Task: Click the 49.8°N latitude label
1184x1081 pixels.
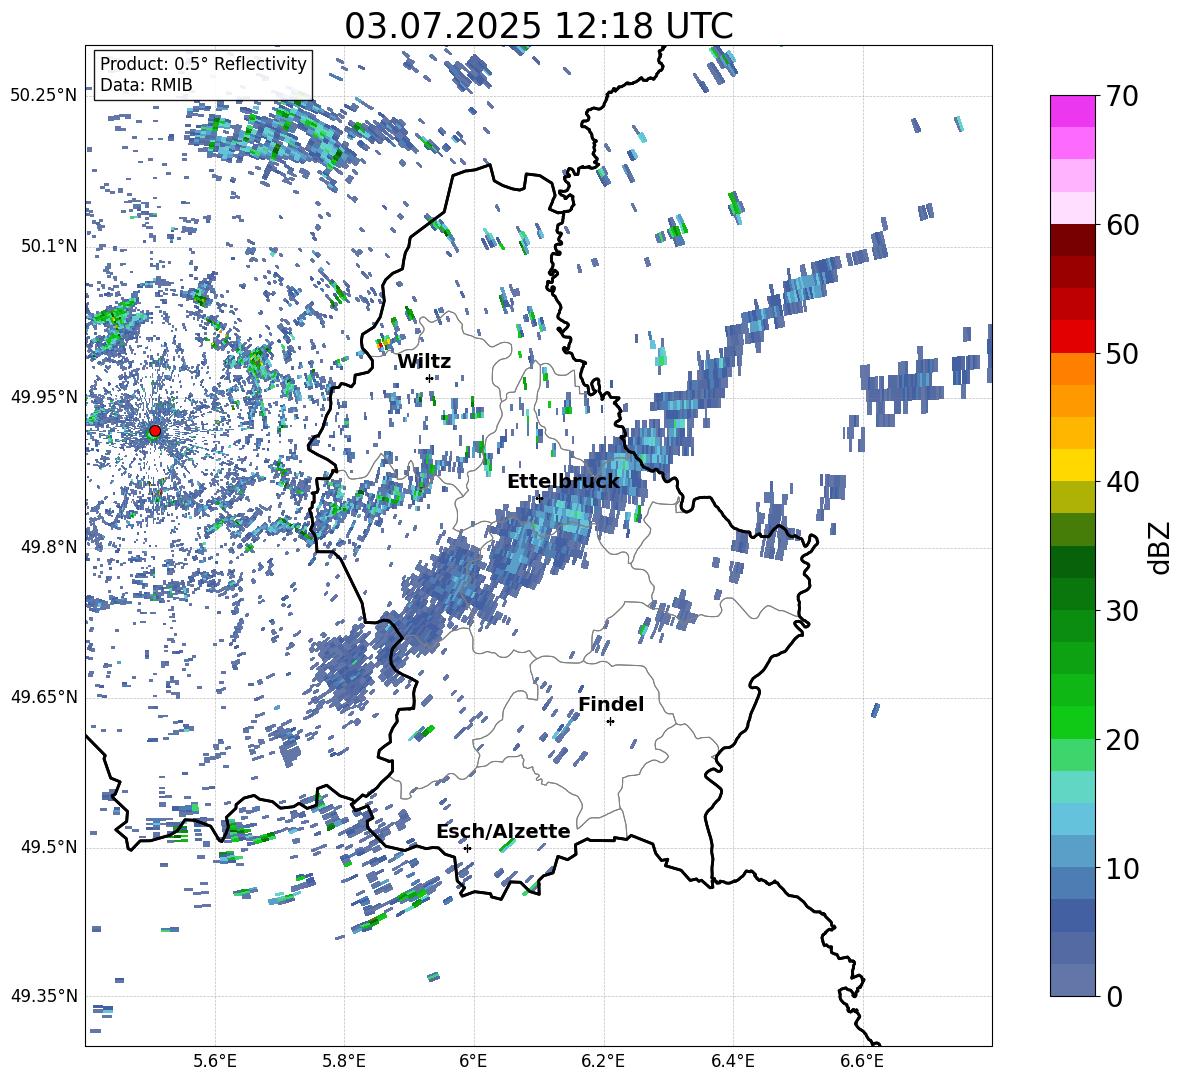Action: pos(49,547)
